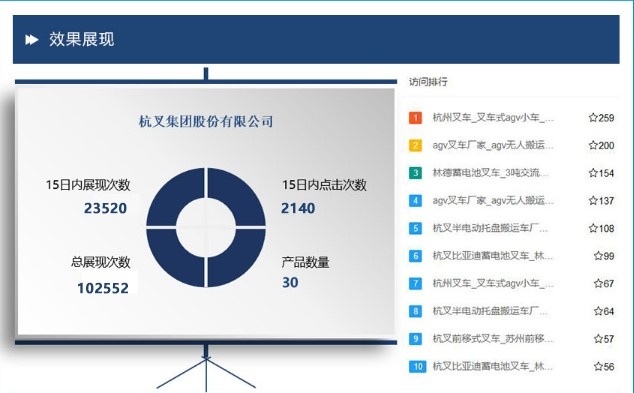The image size is (634, 393).
Task: Click the blue rank 7 badge
Action: pyautogui.click(x=415, y=283)
